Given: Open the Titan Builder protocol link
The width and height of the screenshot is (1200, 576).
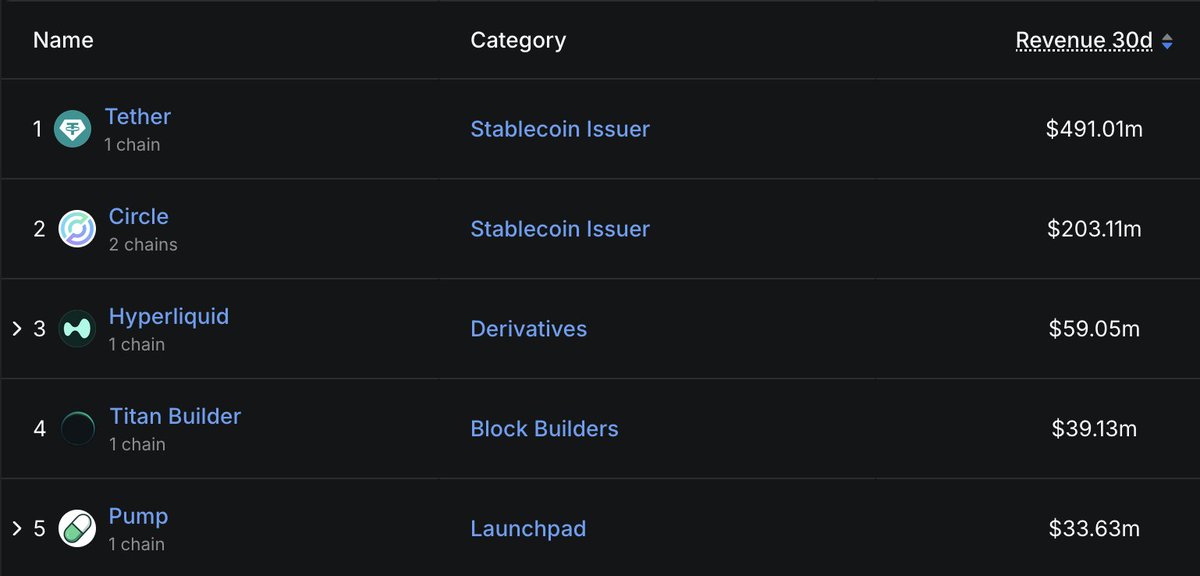Looking at the screenshot, I should pos(175,416).
